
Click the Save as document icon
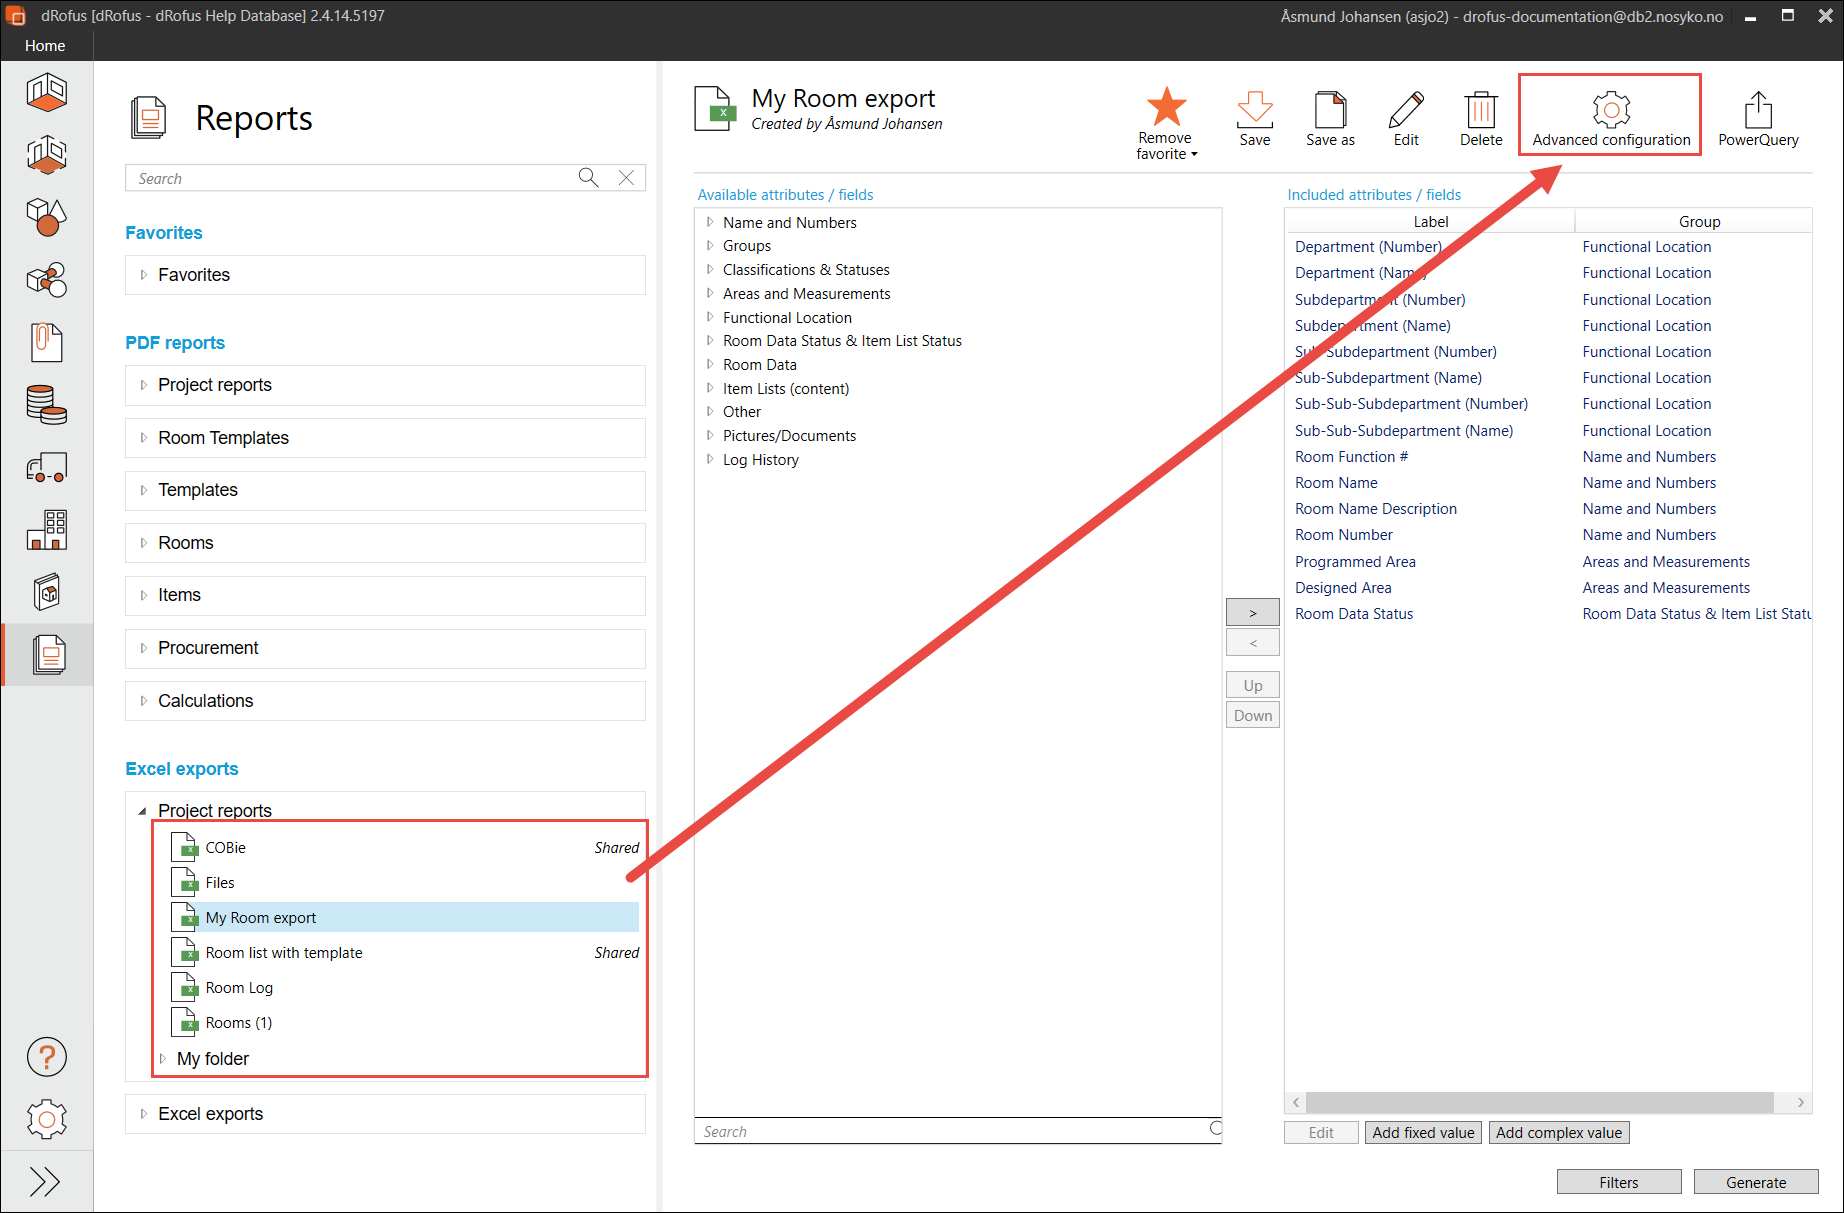click(1329, 109)
